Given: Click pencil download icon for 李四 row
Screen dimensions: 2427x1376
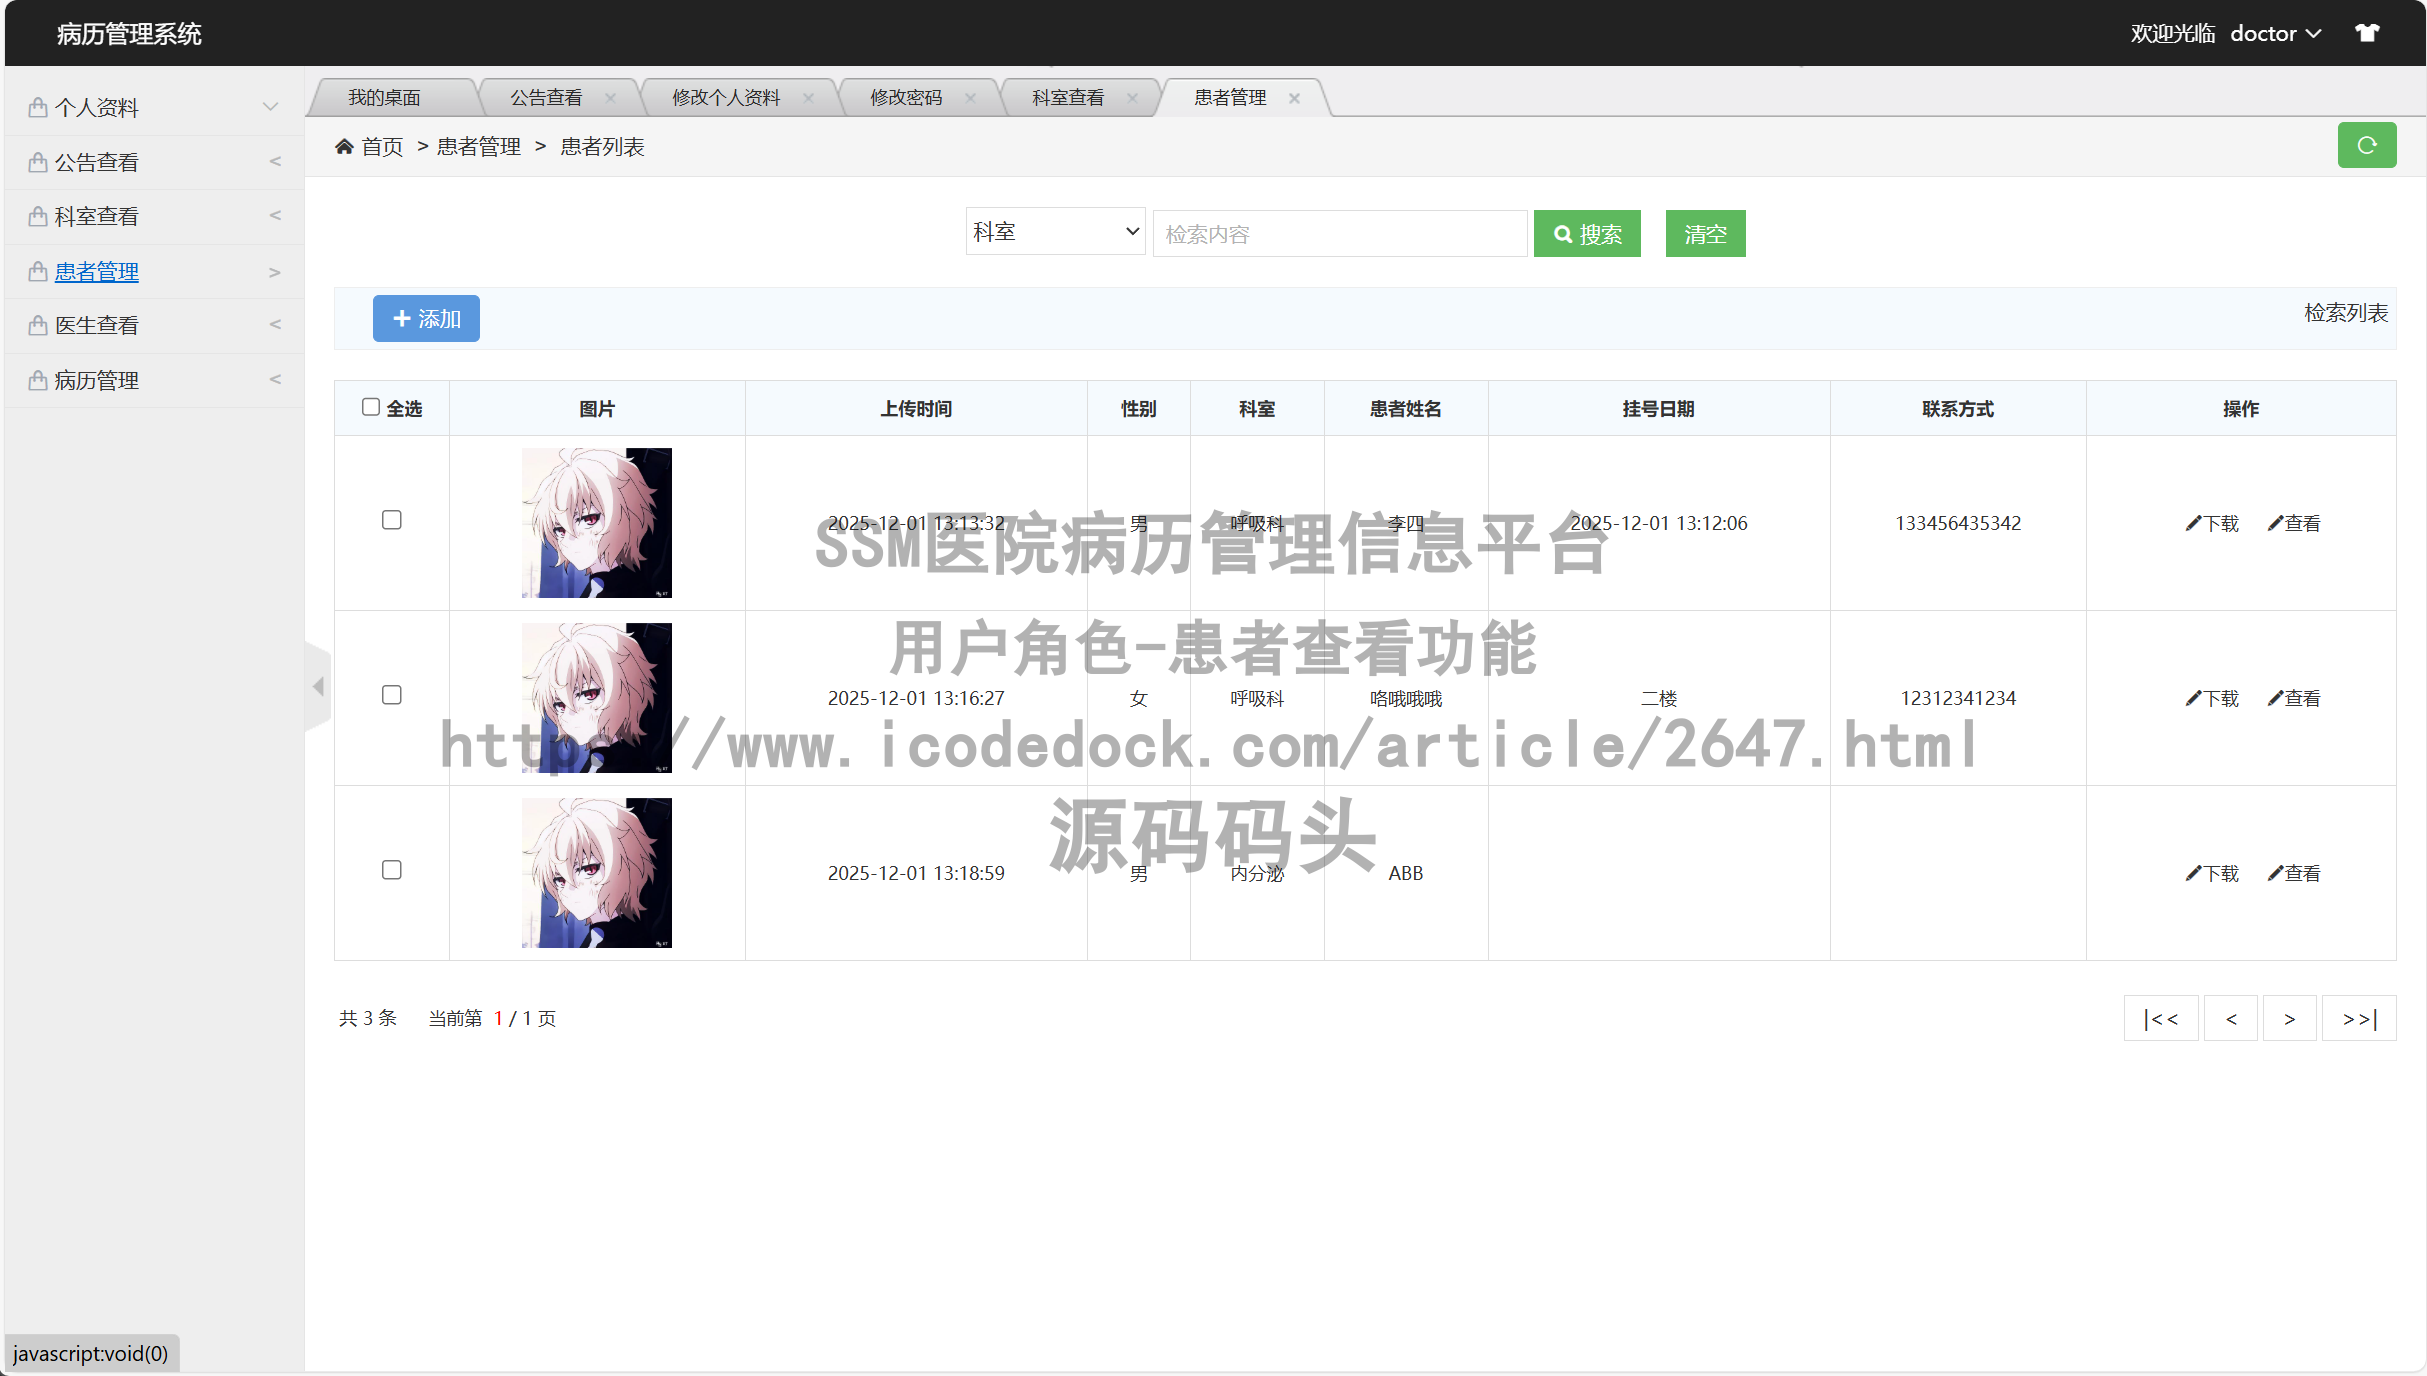Looking at the screenshot, I should click(x=2194, y=523).
